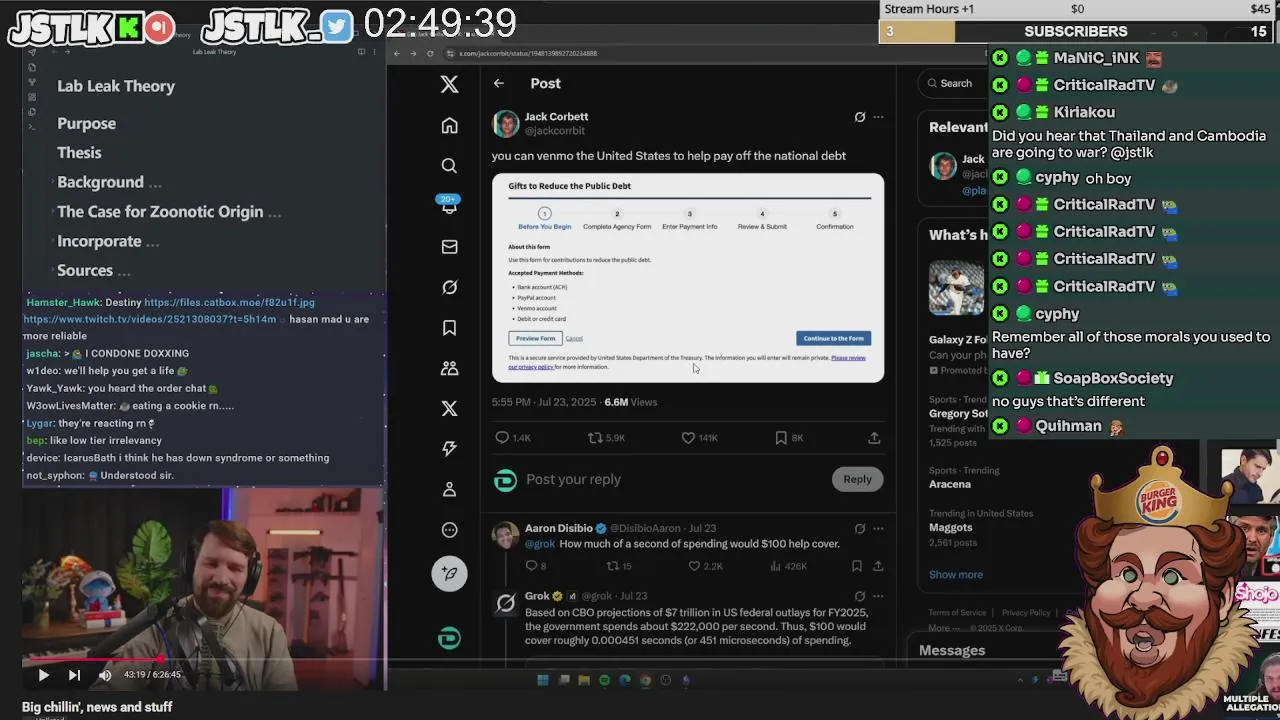Go back using the Post arrow
This screenshot has height=720, width=1280.
tap(498, 83)
